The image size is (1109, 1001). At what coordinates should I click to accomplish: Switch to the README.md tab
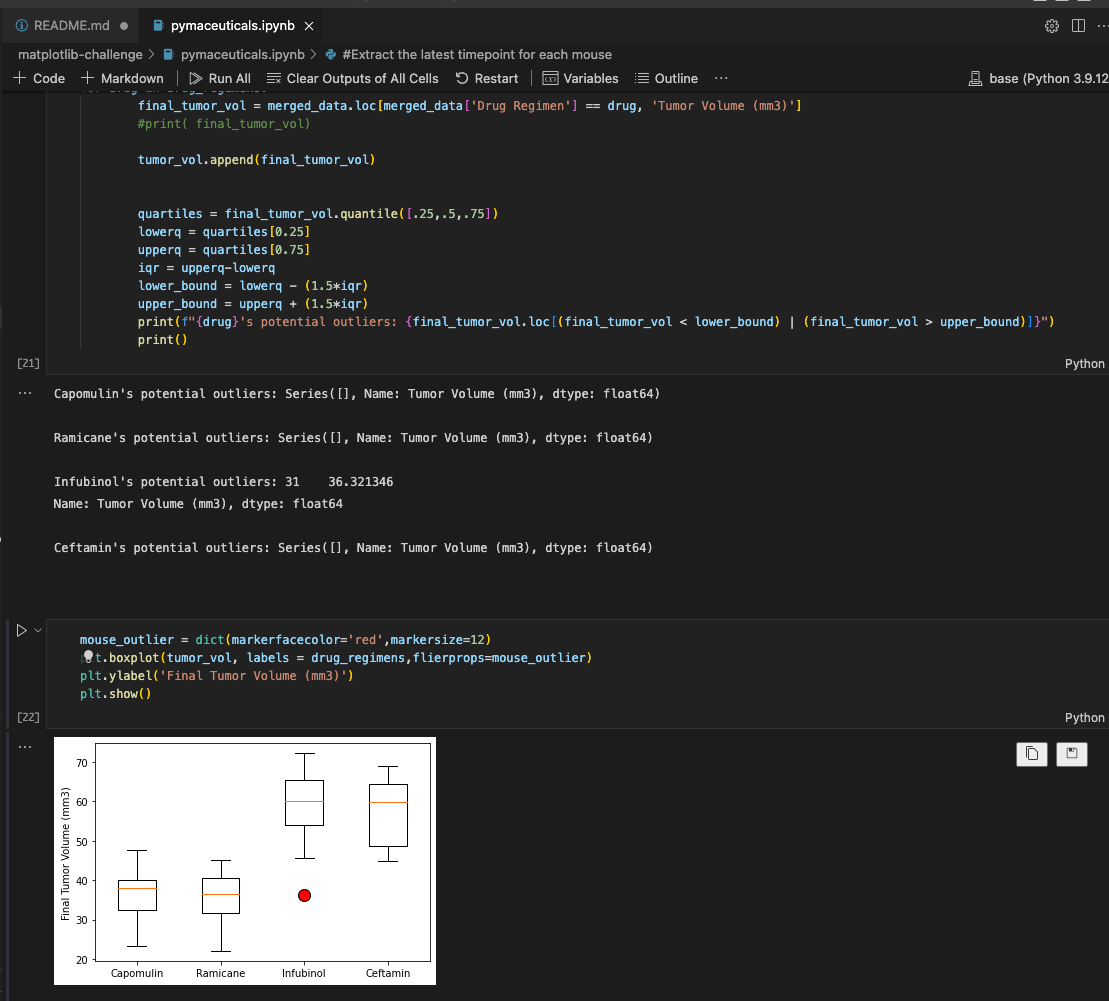[x=71, y=25]
